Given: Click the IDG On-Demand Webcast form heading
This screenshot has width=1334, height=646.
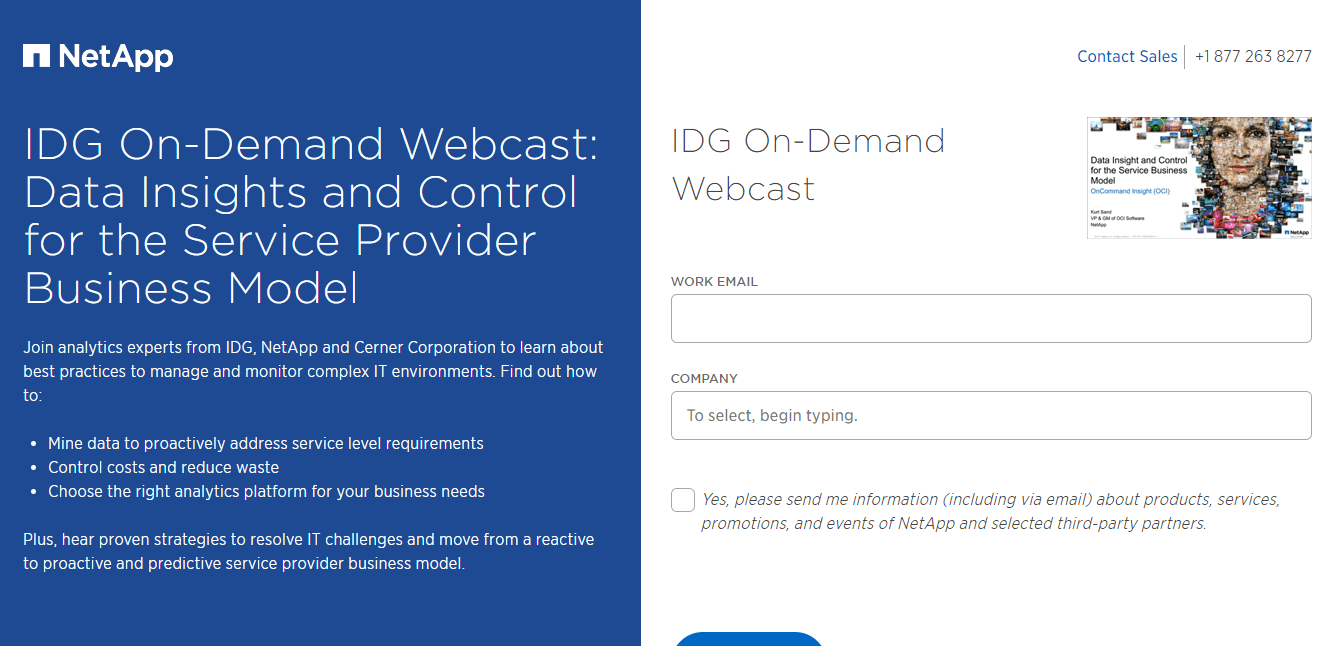Looking at the screenshot, I should [x=808, y=165].
